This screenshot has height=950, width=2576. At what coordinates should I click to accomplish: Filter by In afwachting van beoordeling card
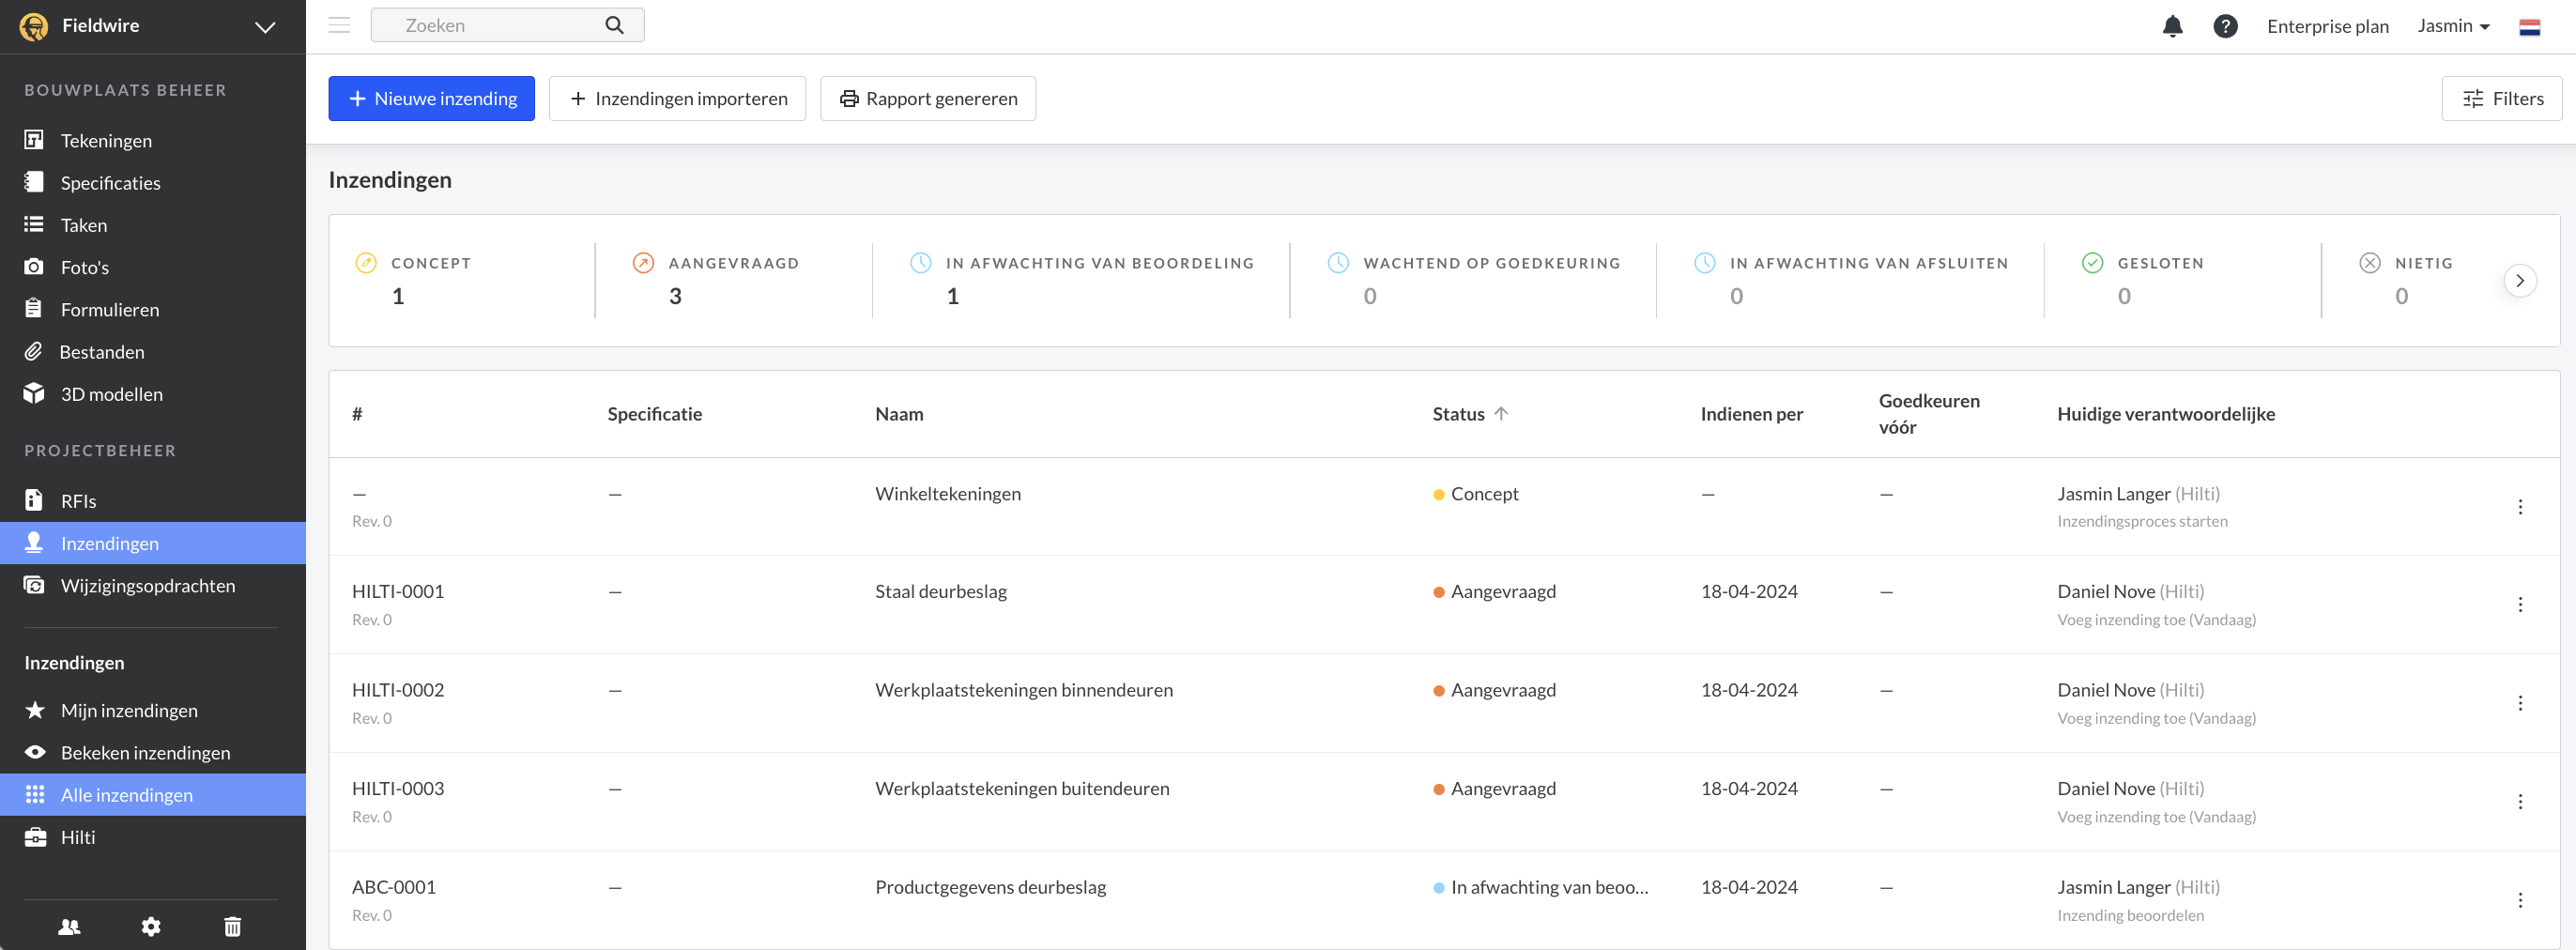click(x=1081, y=280)
